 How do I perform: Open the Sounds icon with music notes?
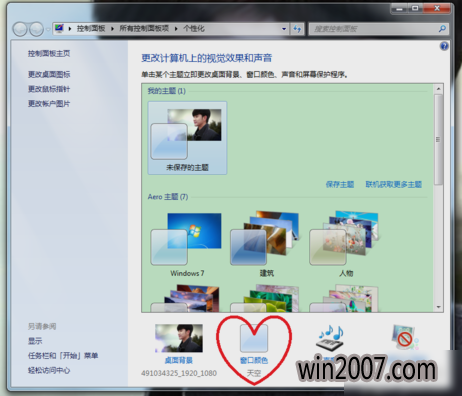[x=330, y=338]
